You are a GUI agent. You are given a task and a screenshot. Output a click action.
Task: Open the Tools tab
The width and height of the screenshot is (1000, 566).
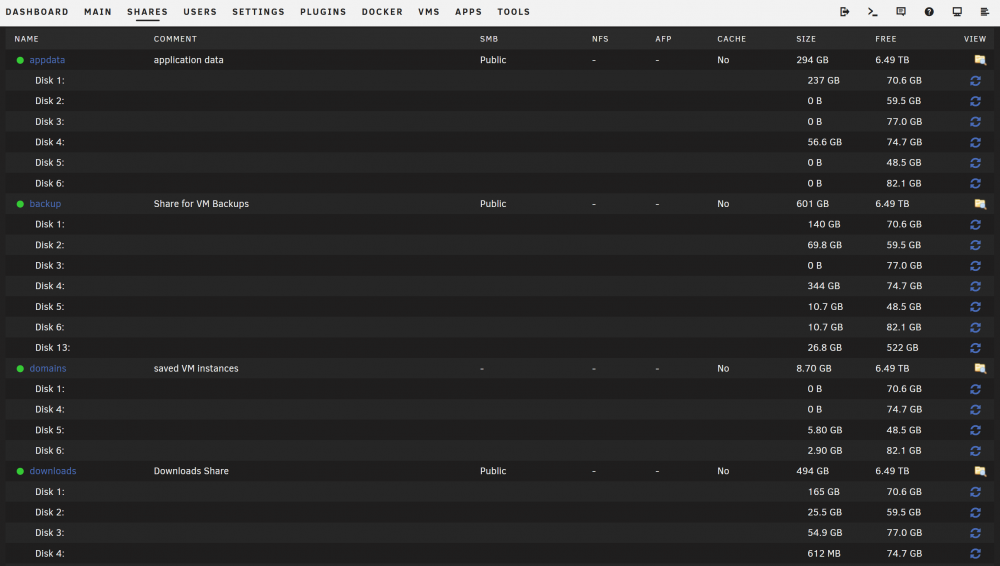click(513, 11)
